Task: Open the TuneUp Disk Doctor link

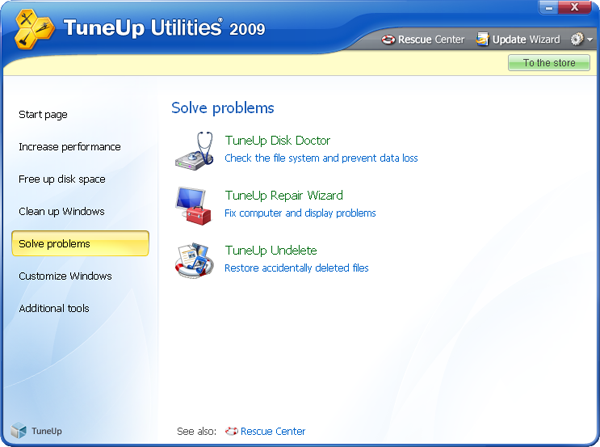Action: pyautogui.click(x=277, y=140)
